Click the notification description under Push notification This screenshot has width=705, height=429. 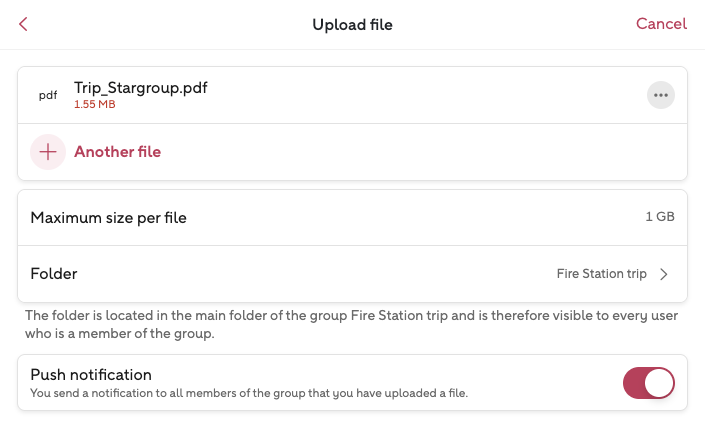pos(249,394)
